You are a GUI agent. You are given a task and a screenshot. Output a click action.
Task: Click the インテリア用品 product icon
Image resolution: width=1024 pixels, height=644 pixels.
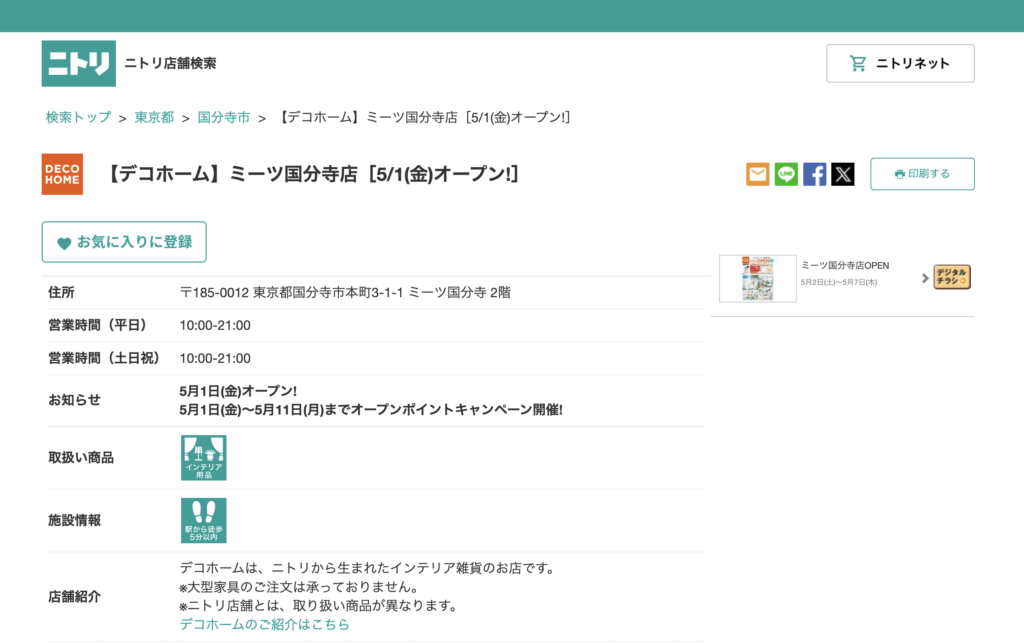pos(204,458)
